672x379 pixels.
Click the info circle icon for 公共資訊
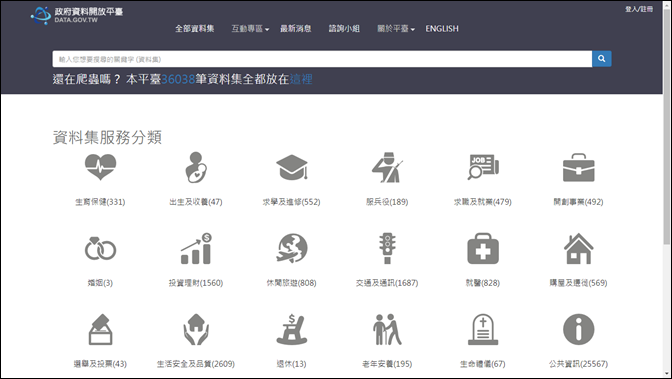579,330
